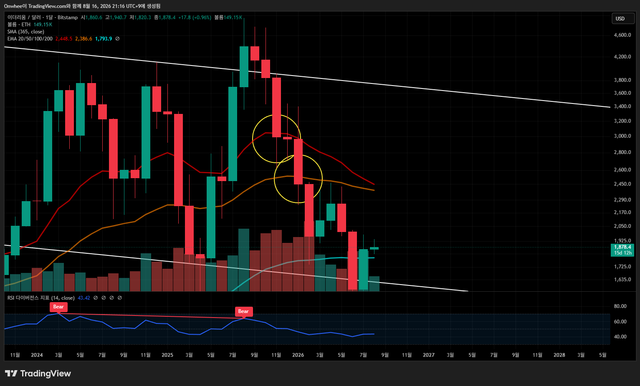
Task: Click the 1,925.0 price axis label
Action: coord(622,241)
